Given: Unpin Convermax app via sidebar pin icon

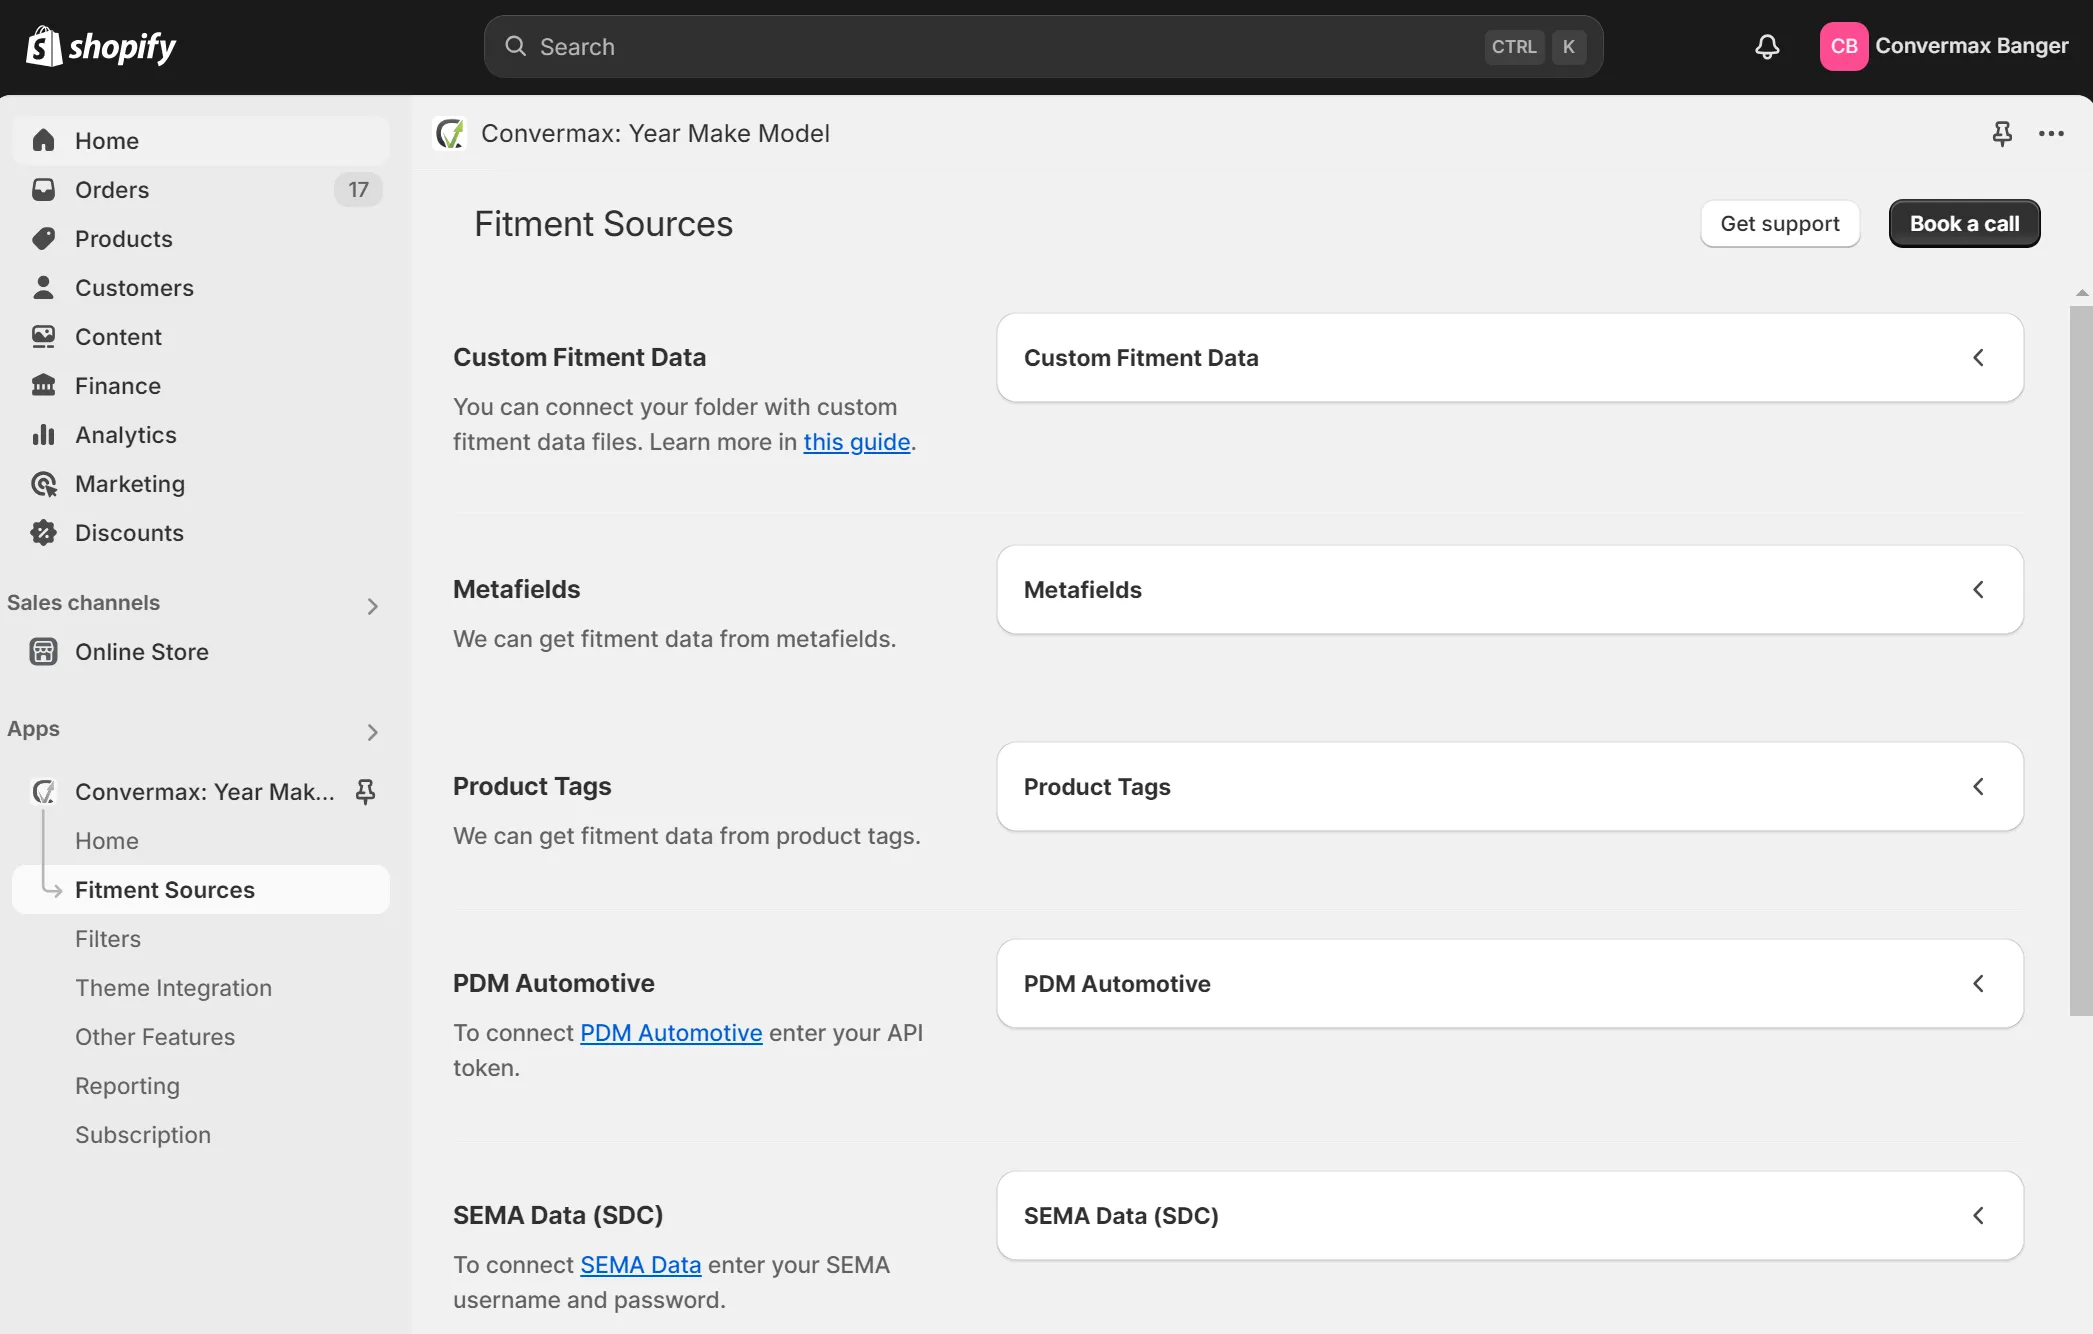Looking at the screenshot, I should [x=365, y=791].
